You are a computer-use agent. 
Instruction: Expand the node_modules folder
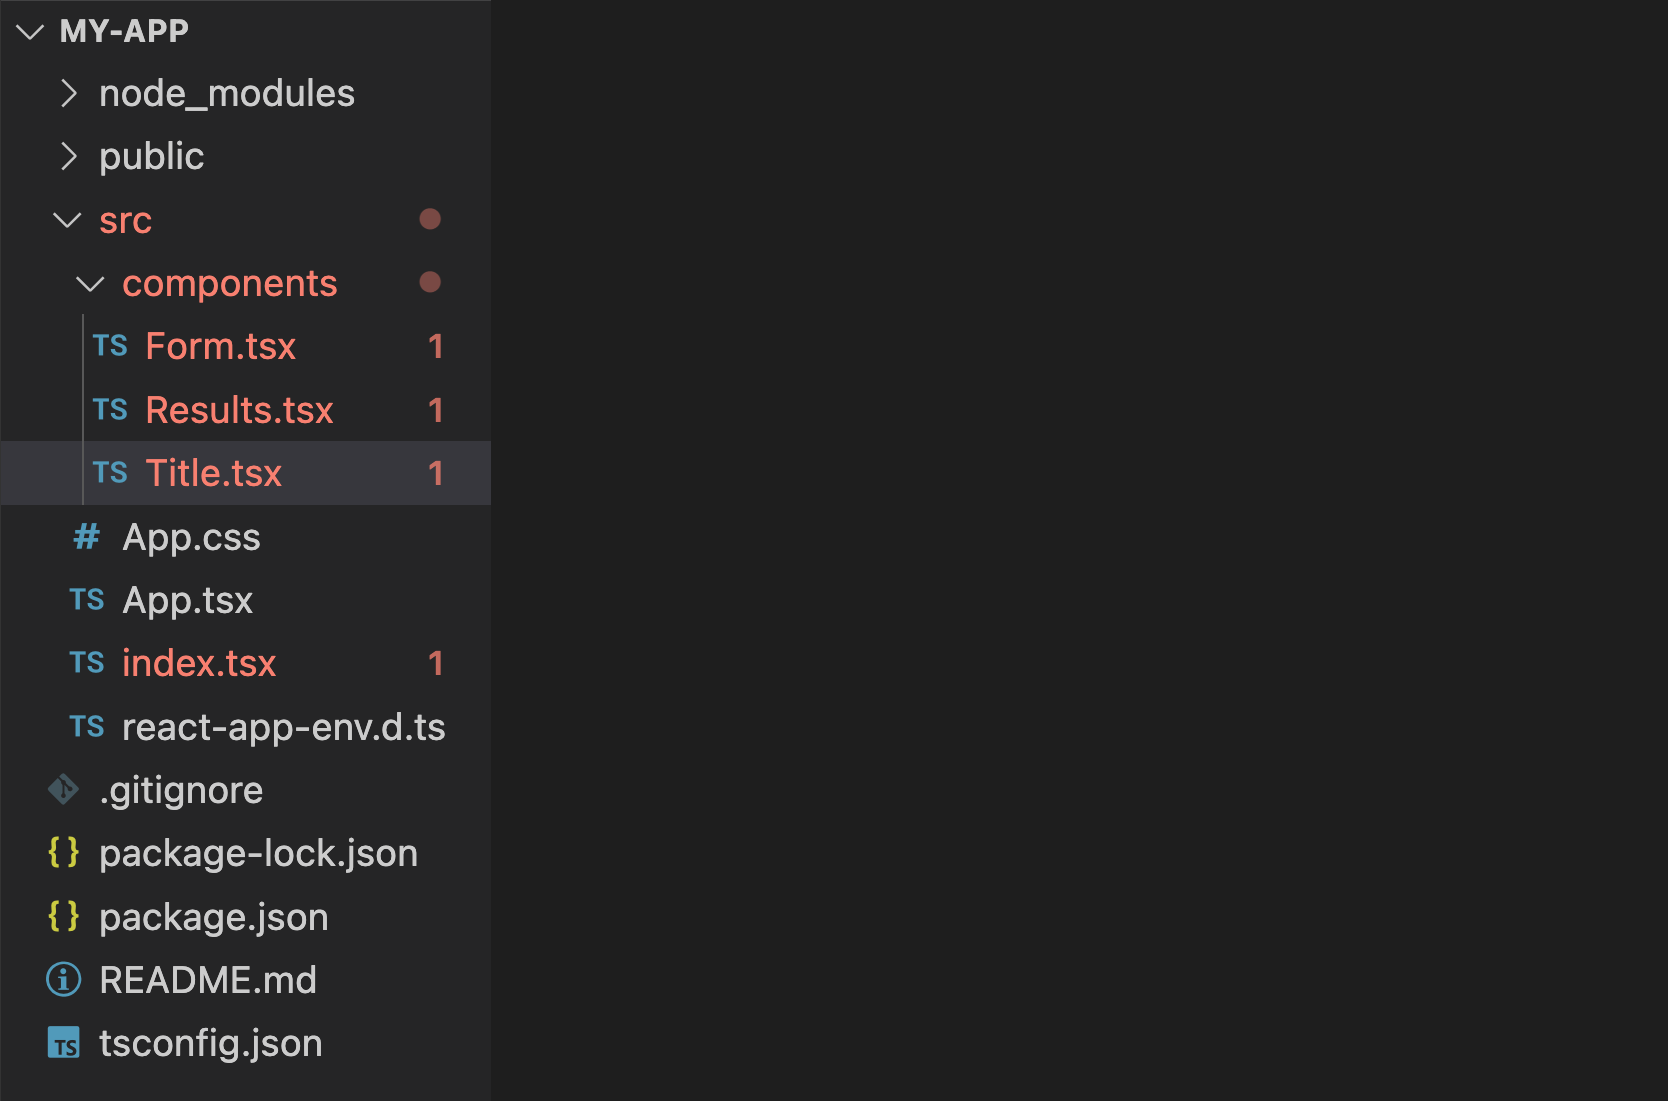(70, 93)
